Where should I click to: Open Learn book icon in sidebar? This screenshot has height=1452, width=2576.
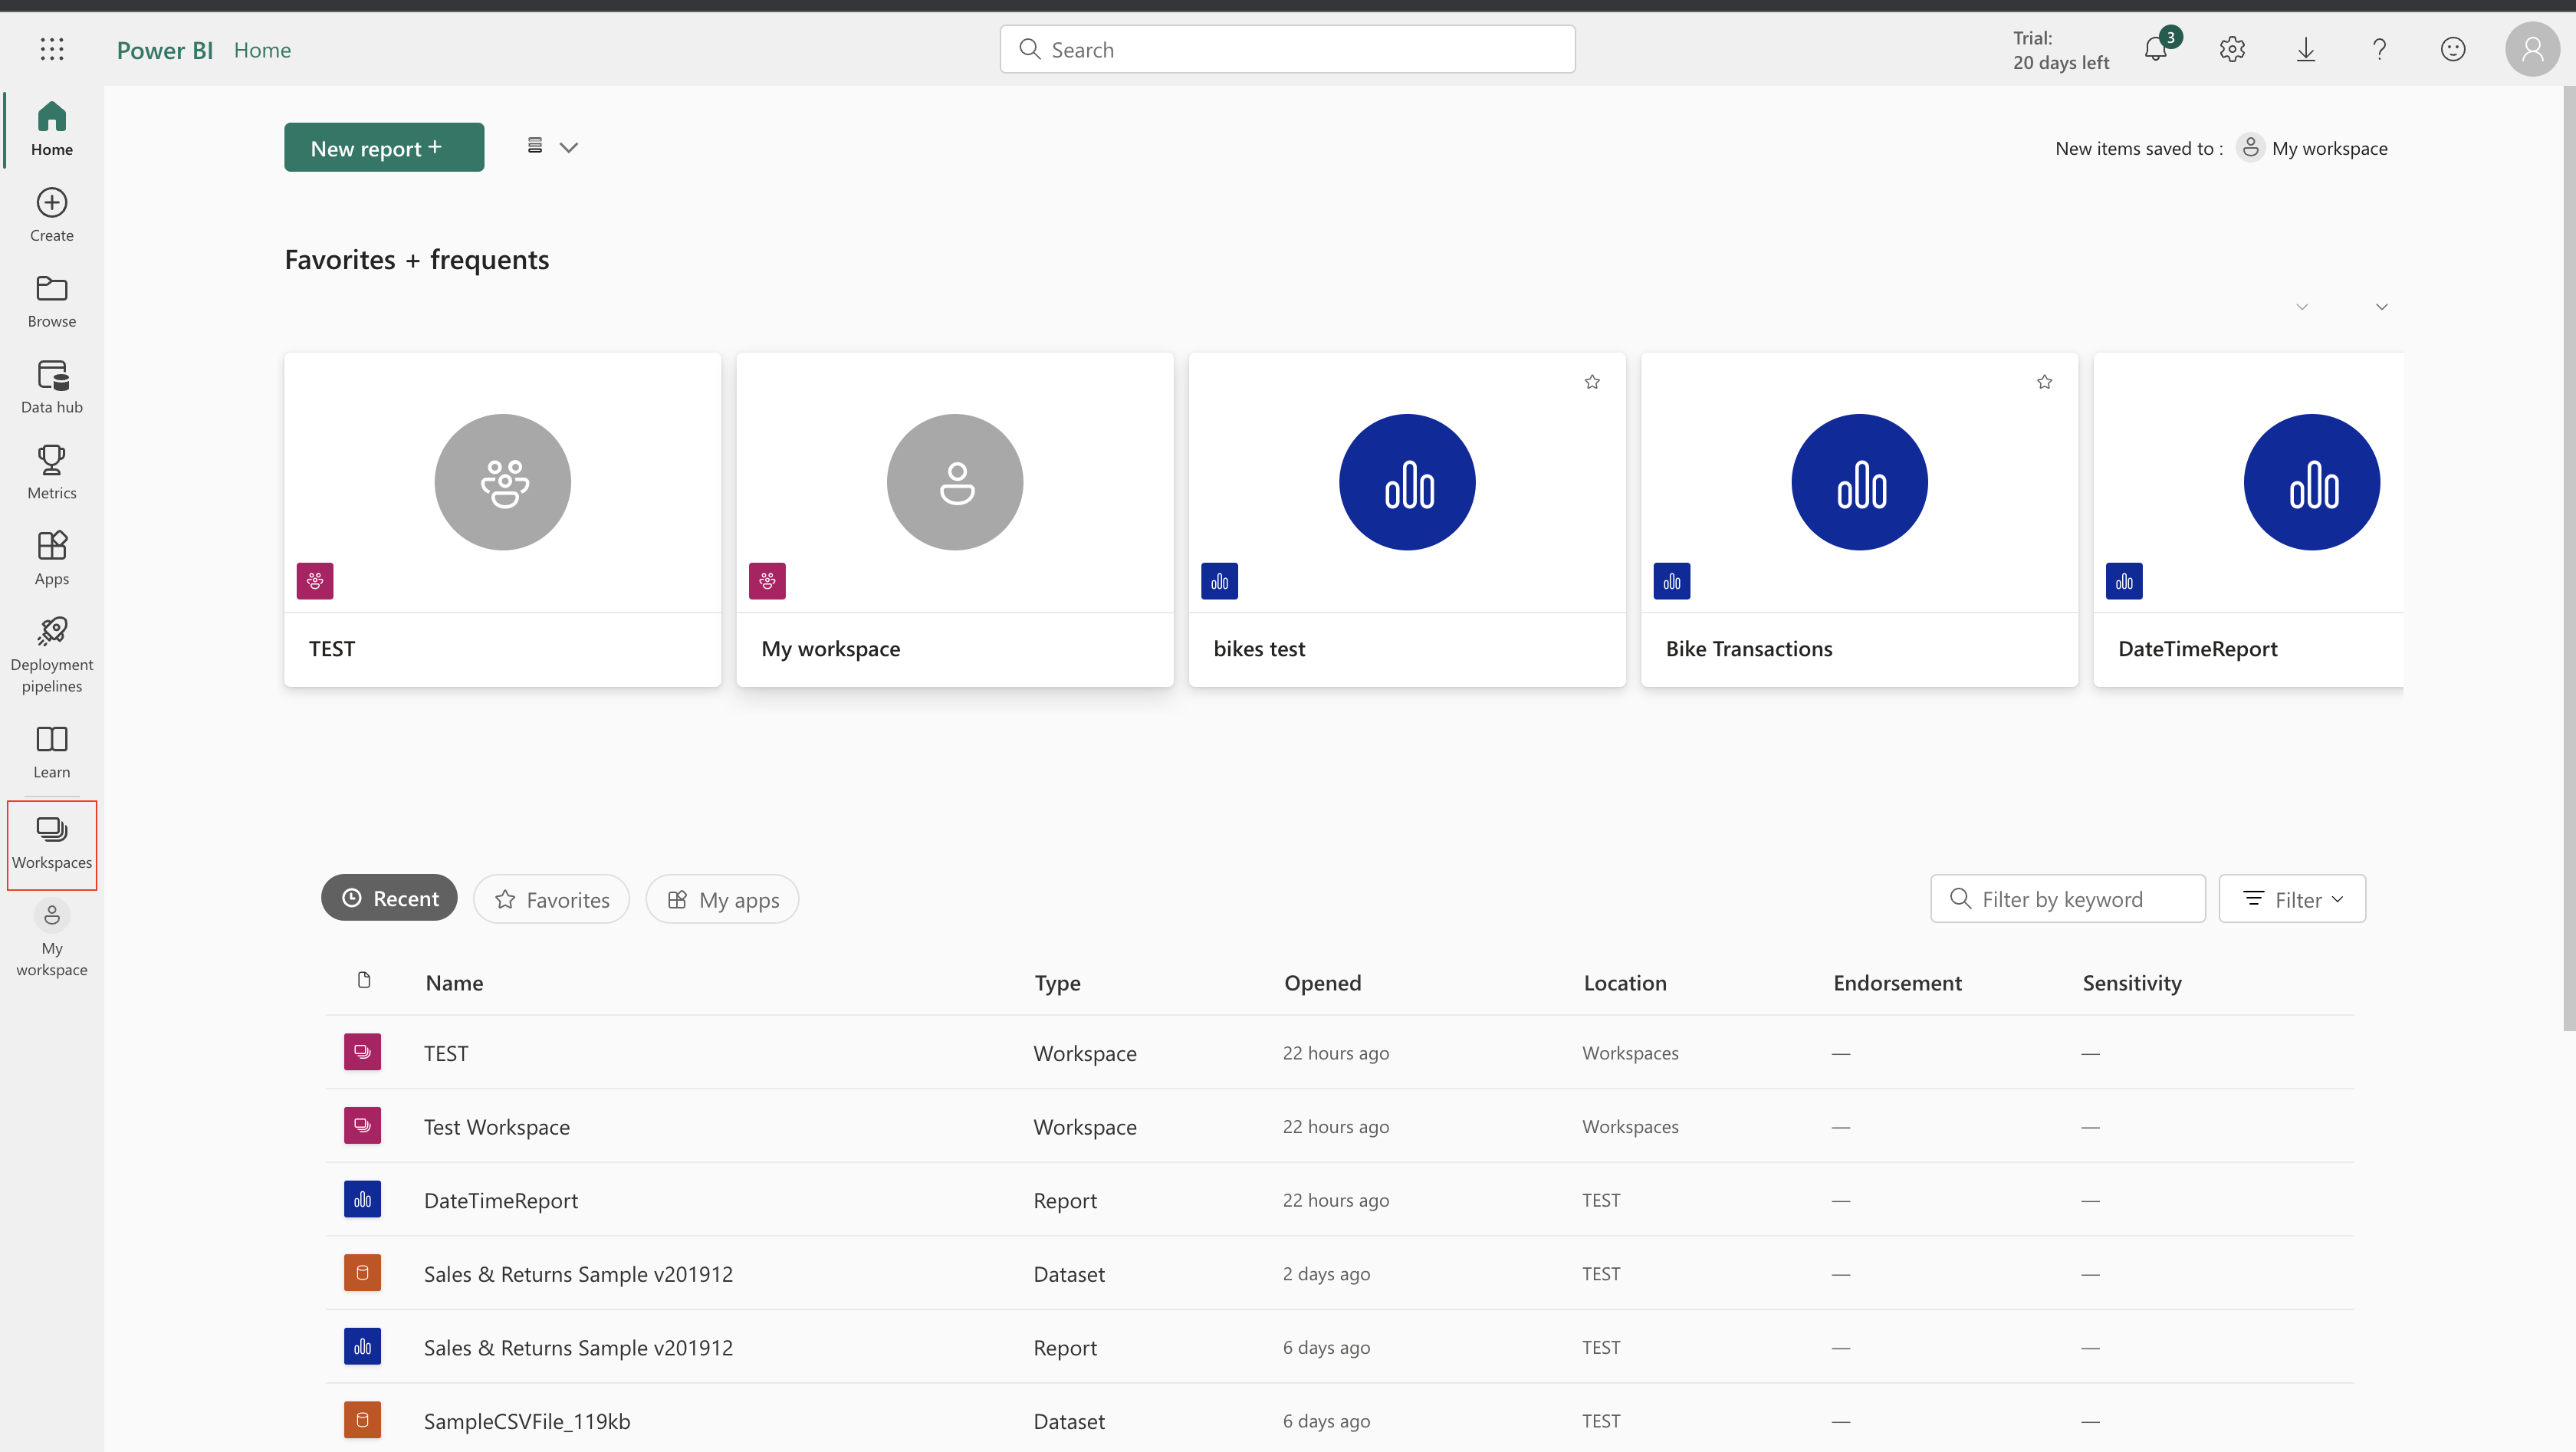[52, 752]
